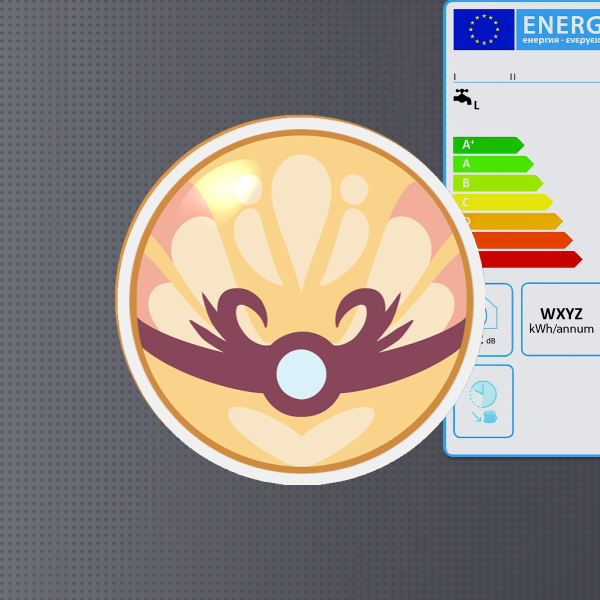Select the orange-red rating bar
600x600 pixels.
tap(523, 240)
